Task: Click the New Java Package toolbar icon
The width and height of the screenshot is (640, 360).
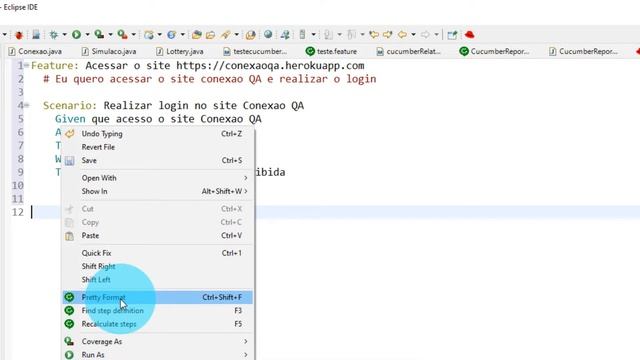Action: click(x=149, y=35)
